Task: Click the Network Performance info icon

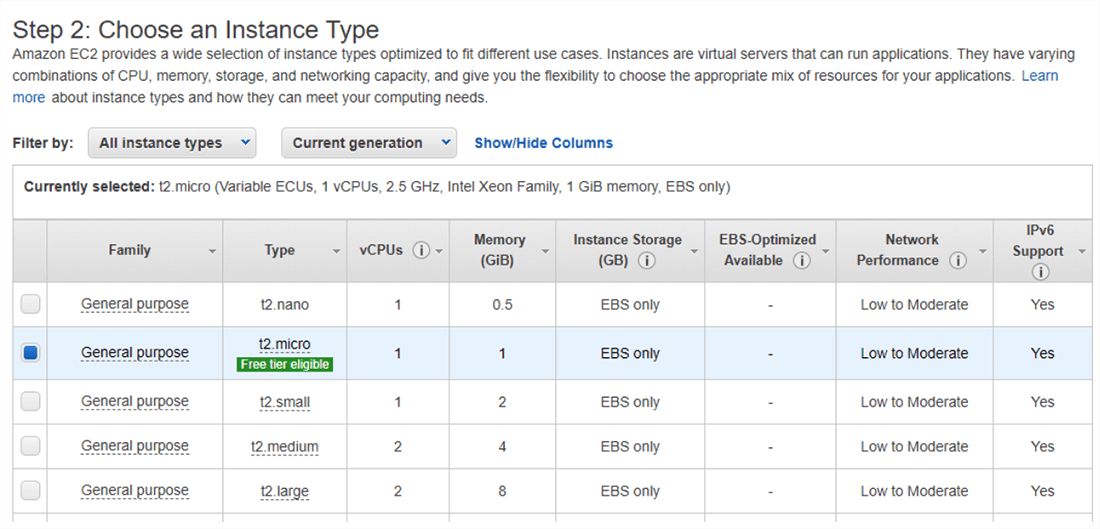Action: pyautogui.click(x=958, y=261)
